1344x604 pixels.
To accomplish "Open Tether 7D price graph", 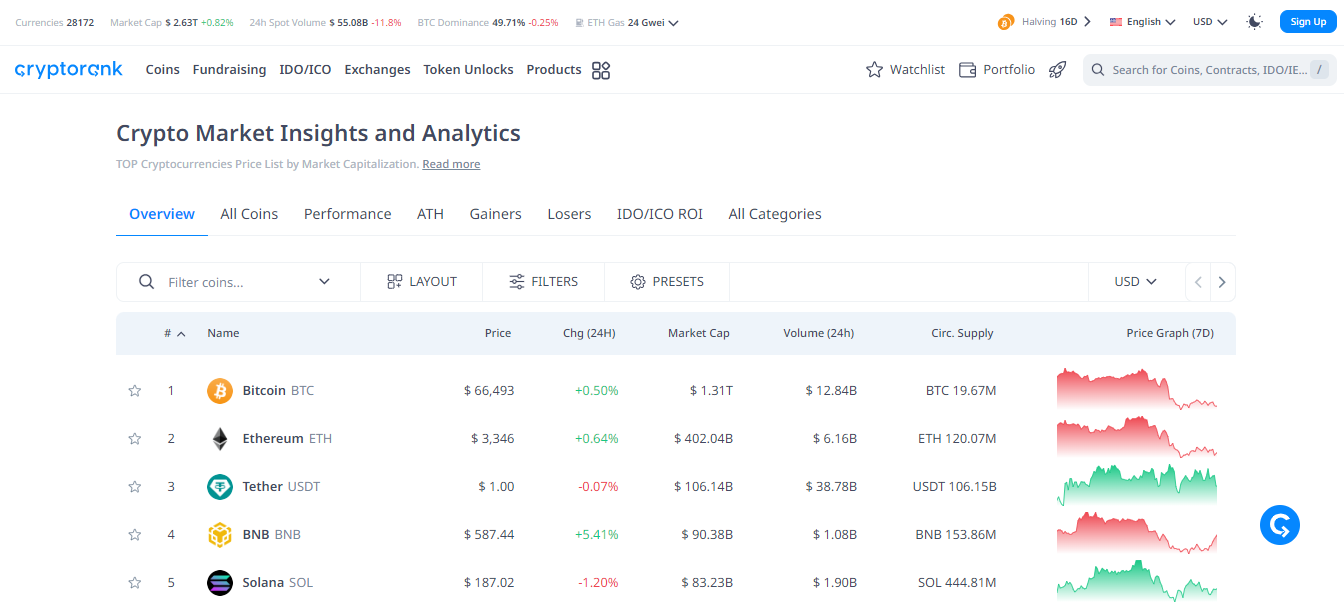I will click(1137, 485).
